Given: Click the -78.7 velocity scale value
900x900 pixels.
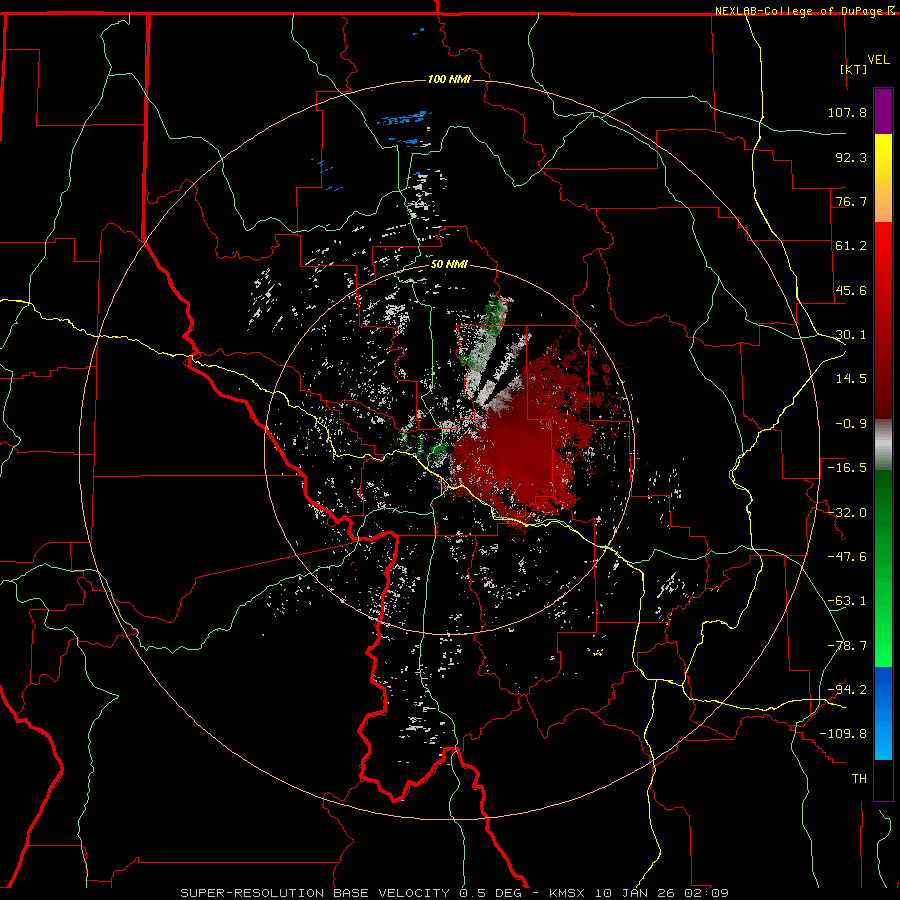Looking at the screenshot, I should click(x=847, y=646).
